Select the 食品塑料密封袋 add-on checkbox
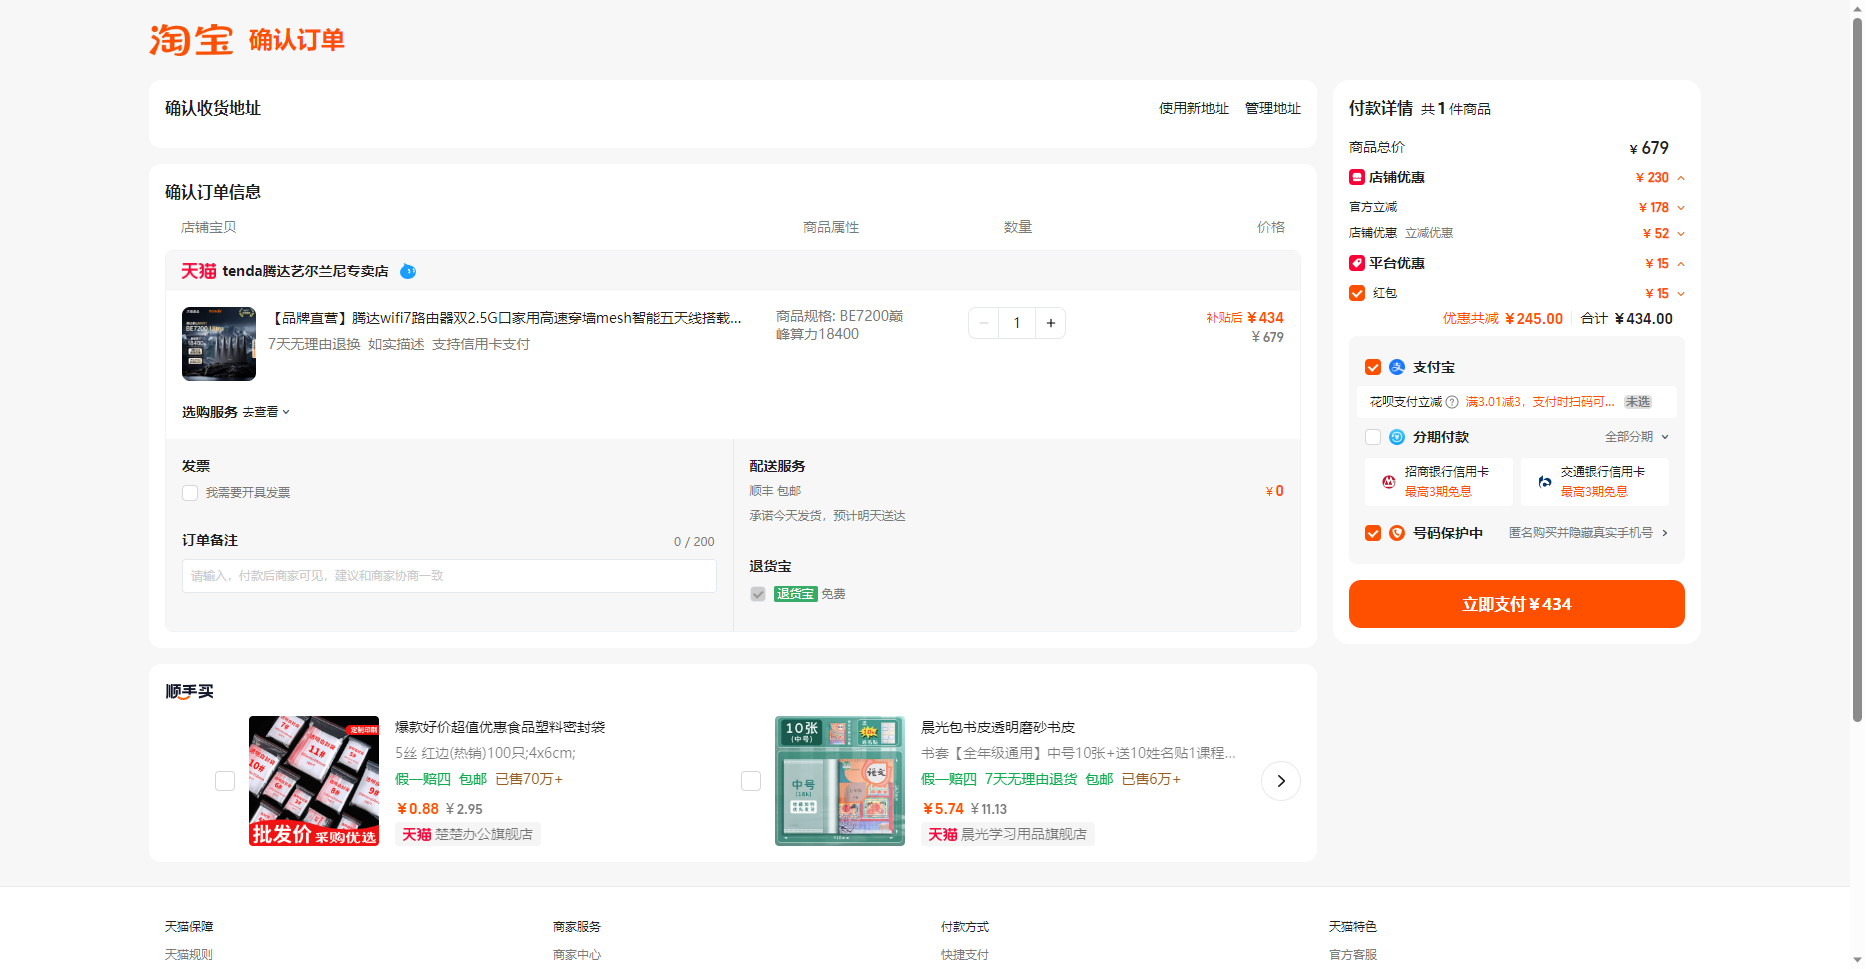The image size is (1865, 969). pyautogui.click(x=225, y=781)
